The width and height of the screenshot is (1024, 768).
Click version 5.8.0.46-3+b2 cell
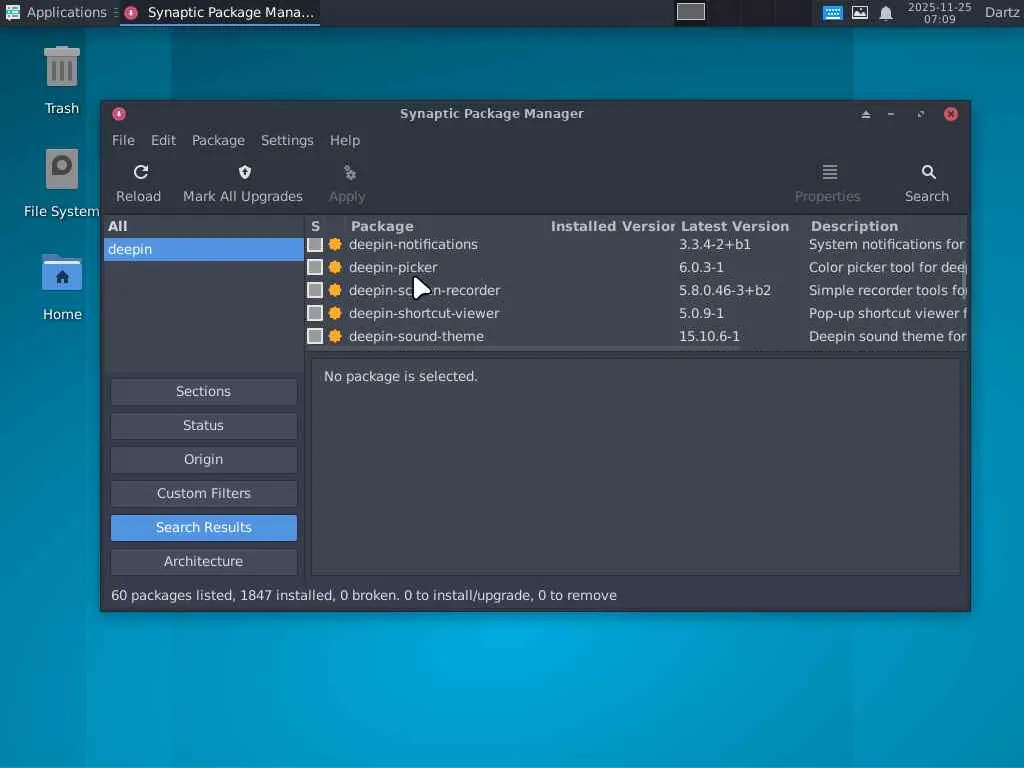click(x=725, y=290)
